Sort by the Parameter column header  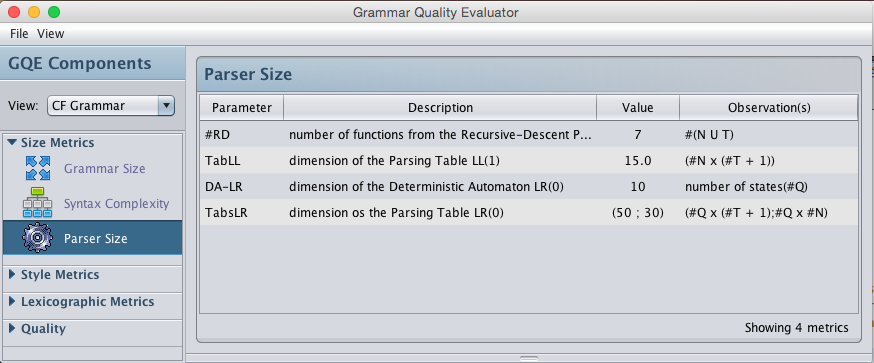(x=242, y=108)
